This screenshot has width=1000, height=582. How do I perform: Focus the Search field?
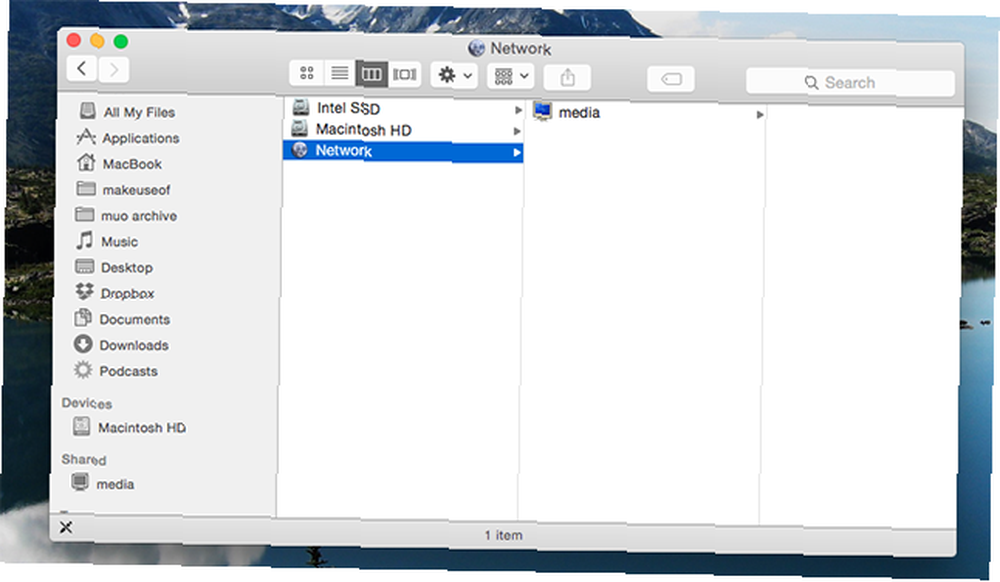coord(850,82)
